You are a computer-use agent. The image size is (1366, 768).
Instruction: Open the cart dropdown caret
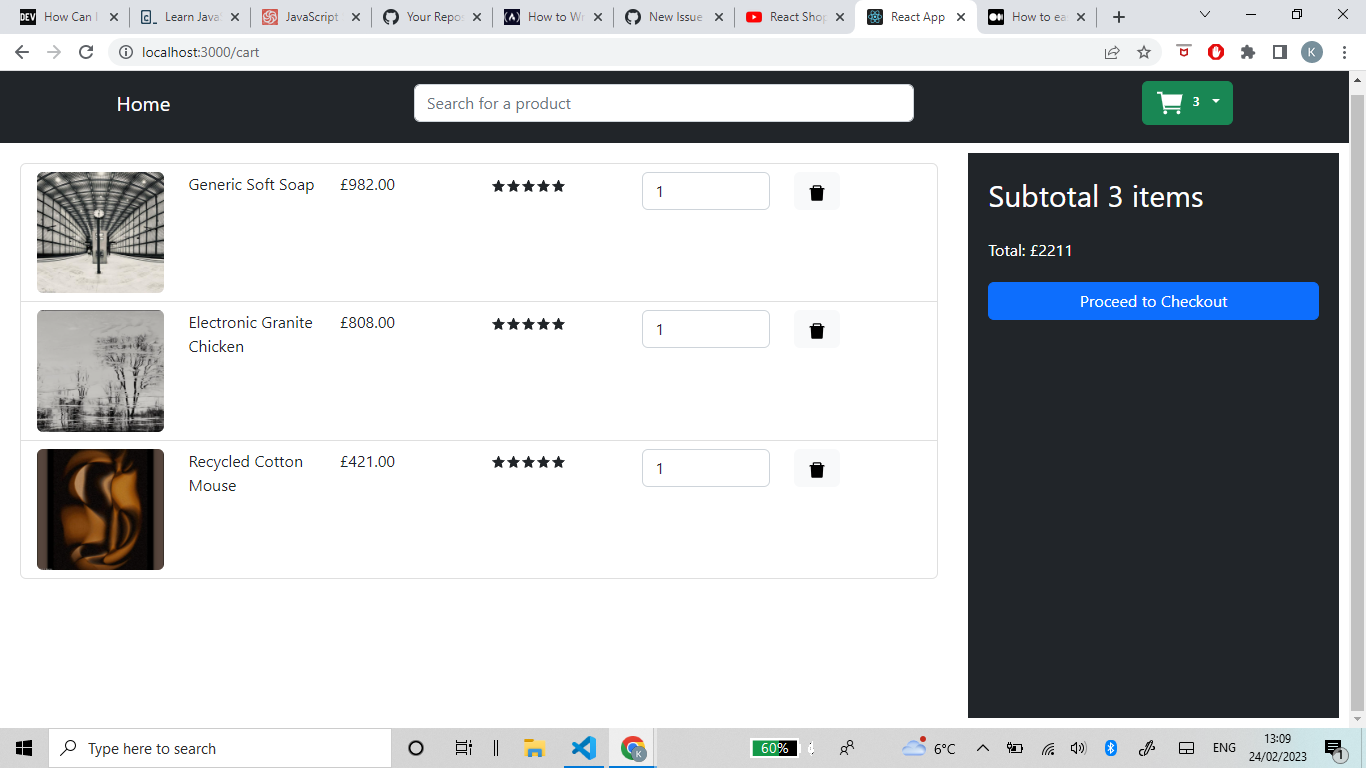tap(1215, 102)
